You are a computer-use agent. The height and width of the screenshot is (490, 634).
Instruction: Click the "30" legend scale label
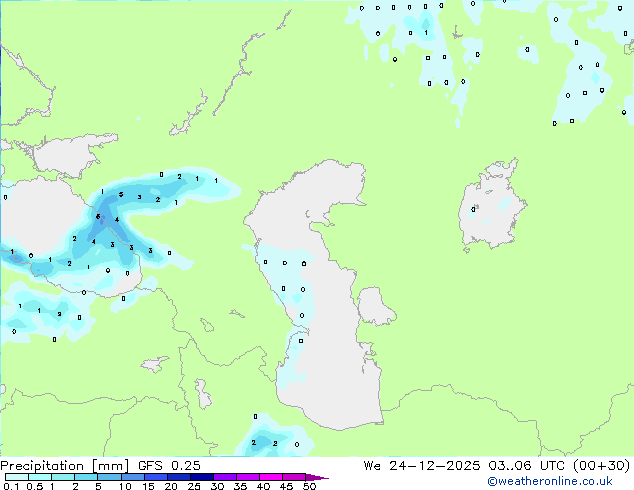point(218,486)
